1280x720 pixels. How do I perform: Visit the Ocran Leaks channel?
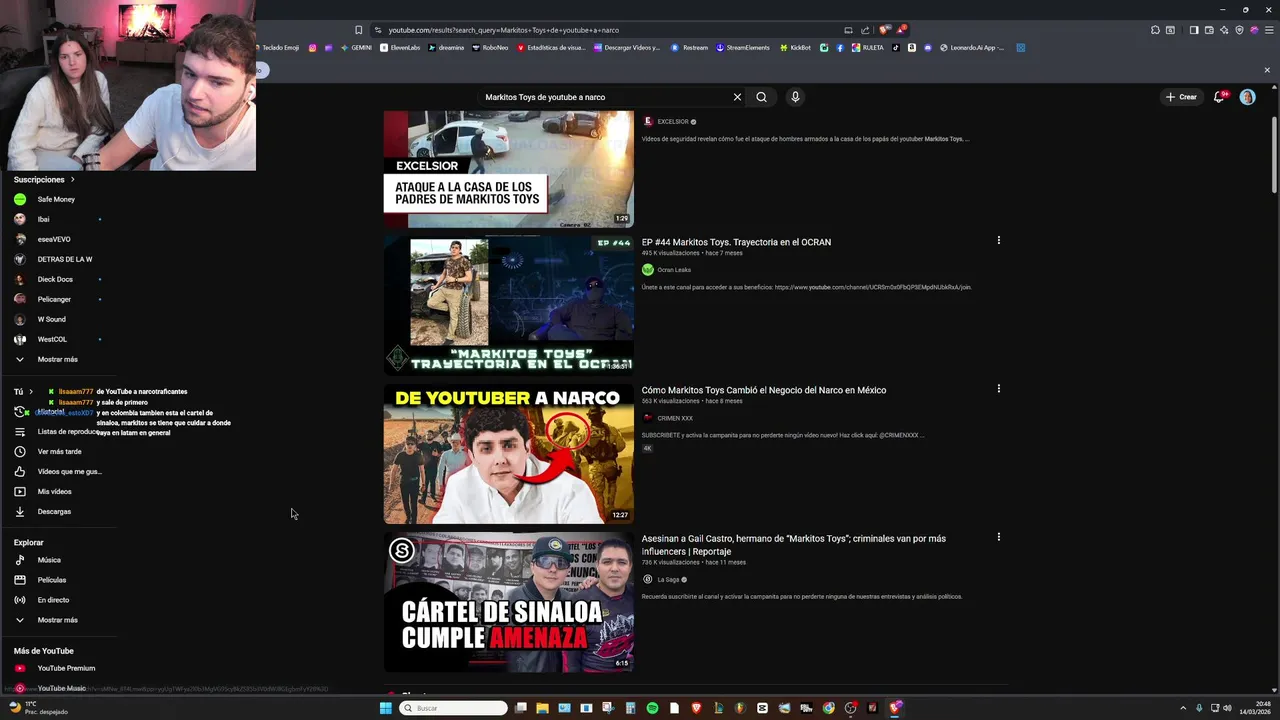pyautogui.click(x=674, y=270)
